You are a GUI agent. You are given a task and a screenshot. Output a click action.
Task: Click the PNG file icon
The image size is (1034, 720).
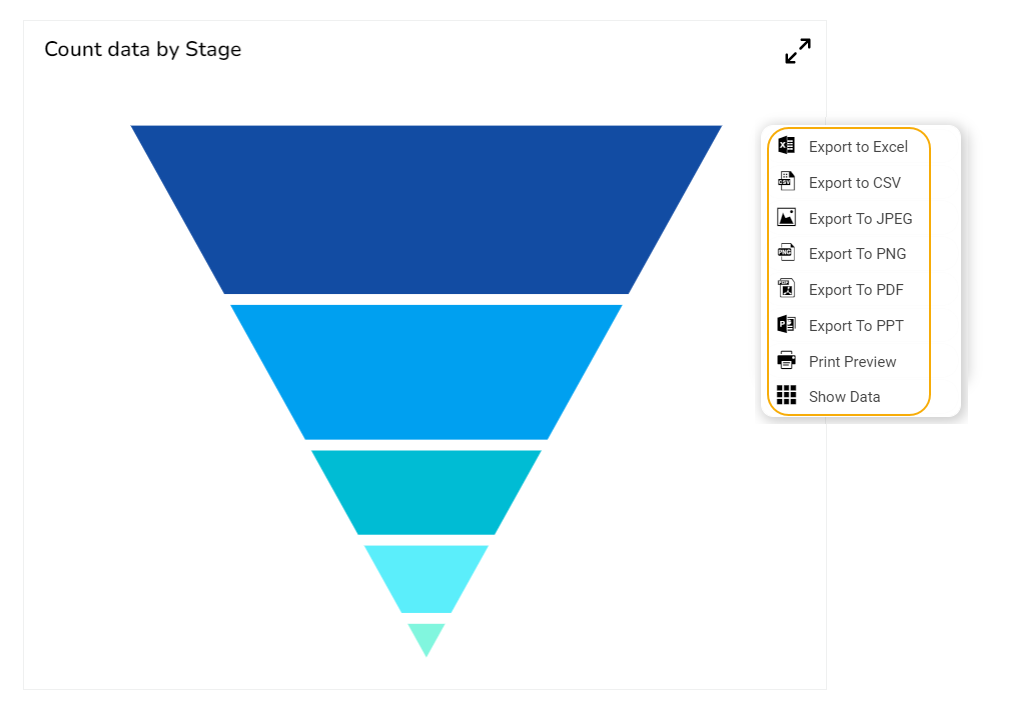click(787, 253)
